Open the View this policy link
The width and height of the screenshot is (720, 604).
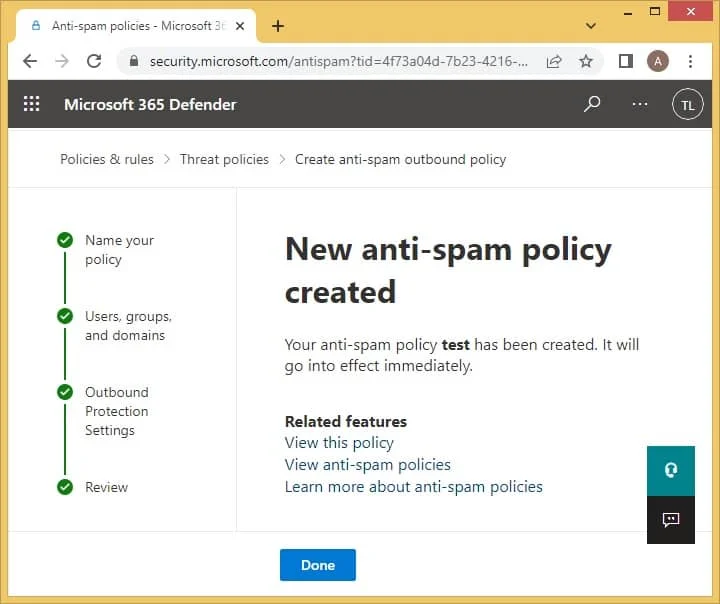(339, 443)
